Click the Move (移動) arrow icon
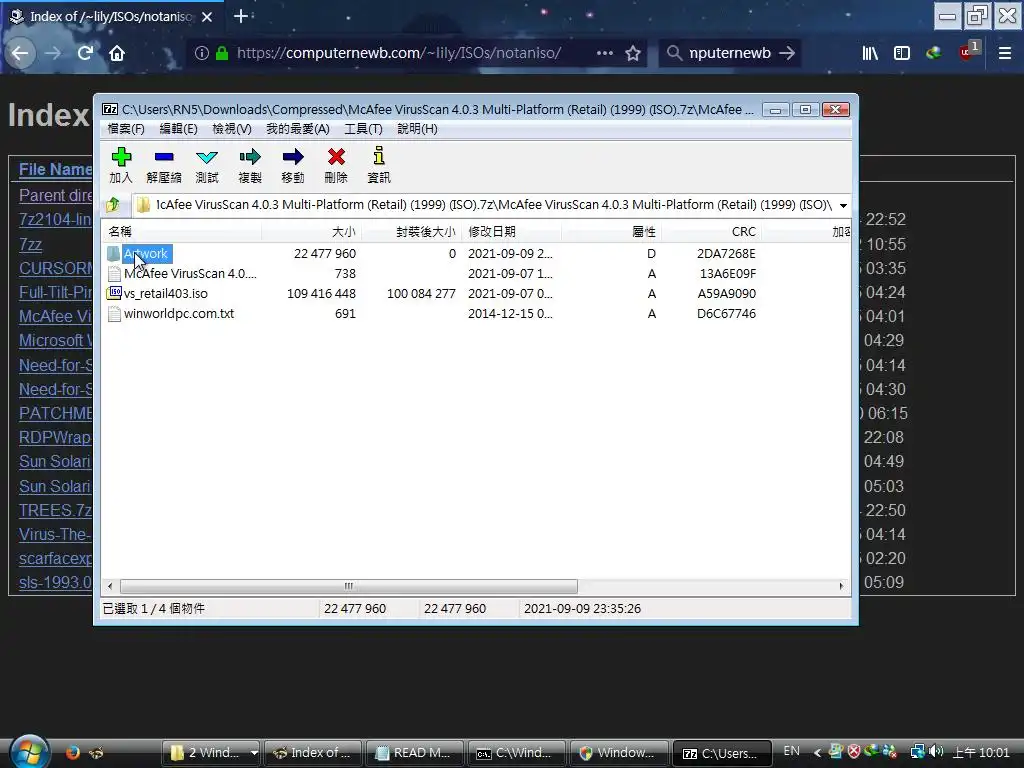 pyautogui.click(x=293, y=157)
